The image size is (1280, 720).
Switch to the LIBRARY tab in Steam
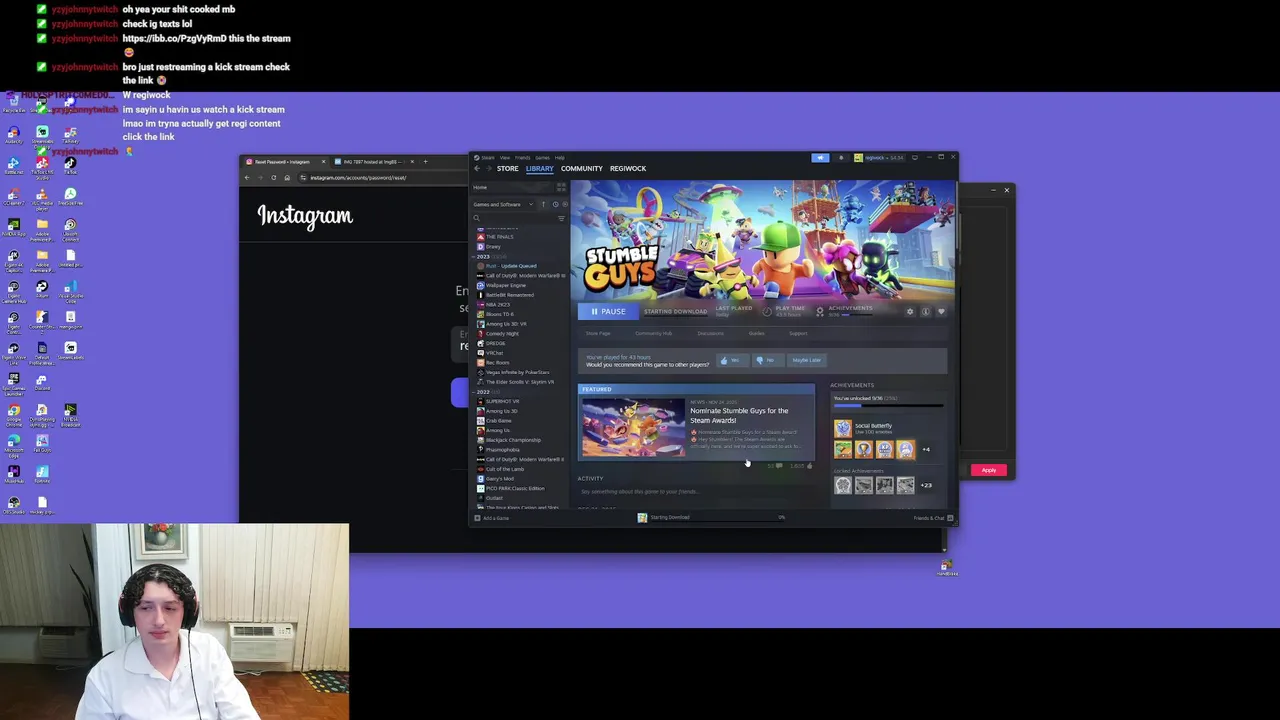coord(539,168)
